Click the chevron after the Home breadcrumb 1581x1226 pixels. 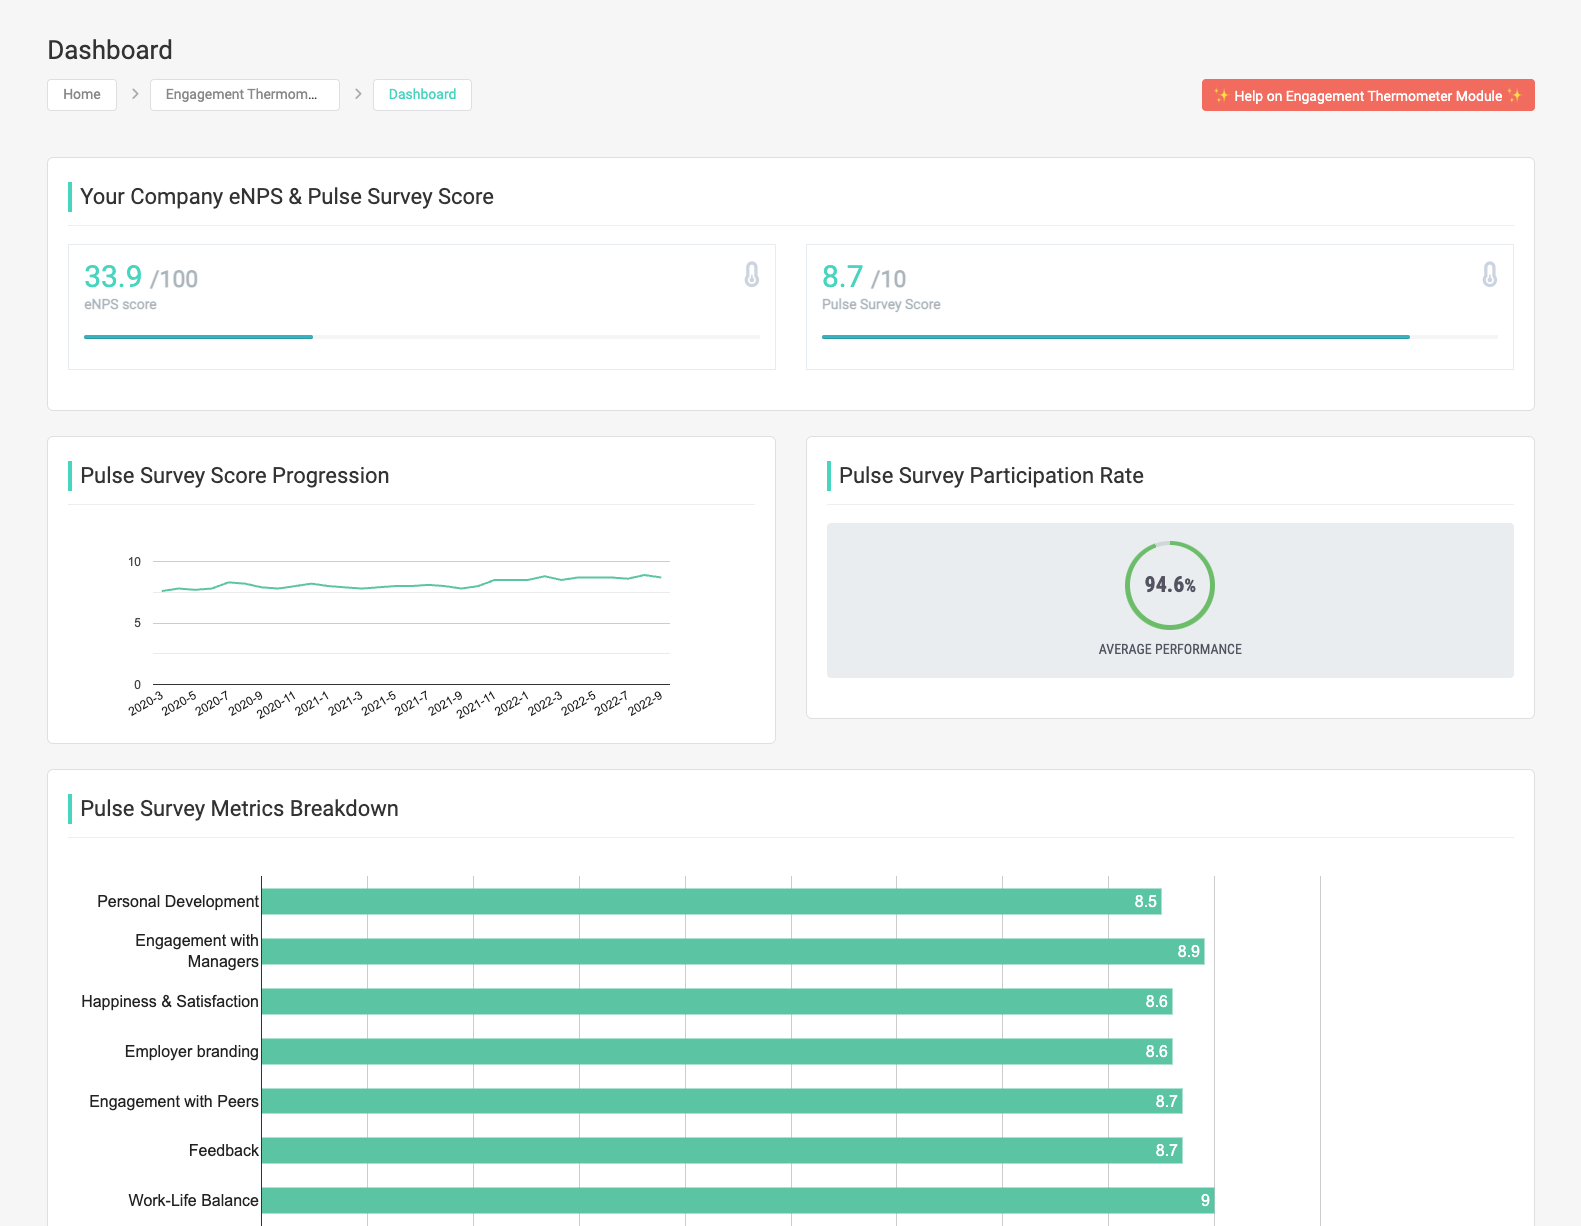135,94
